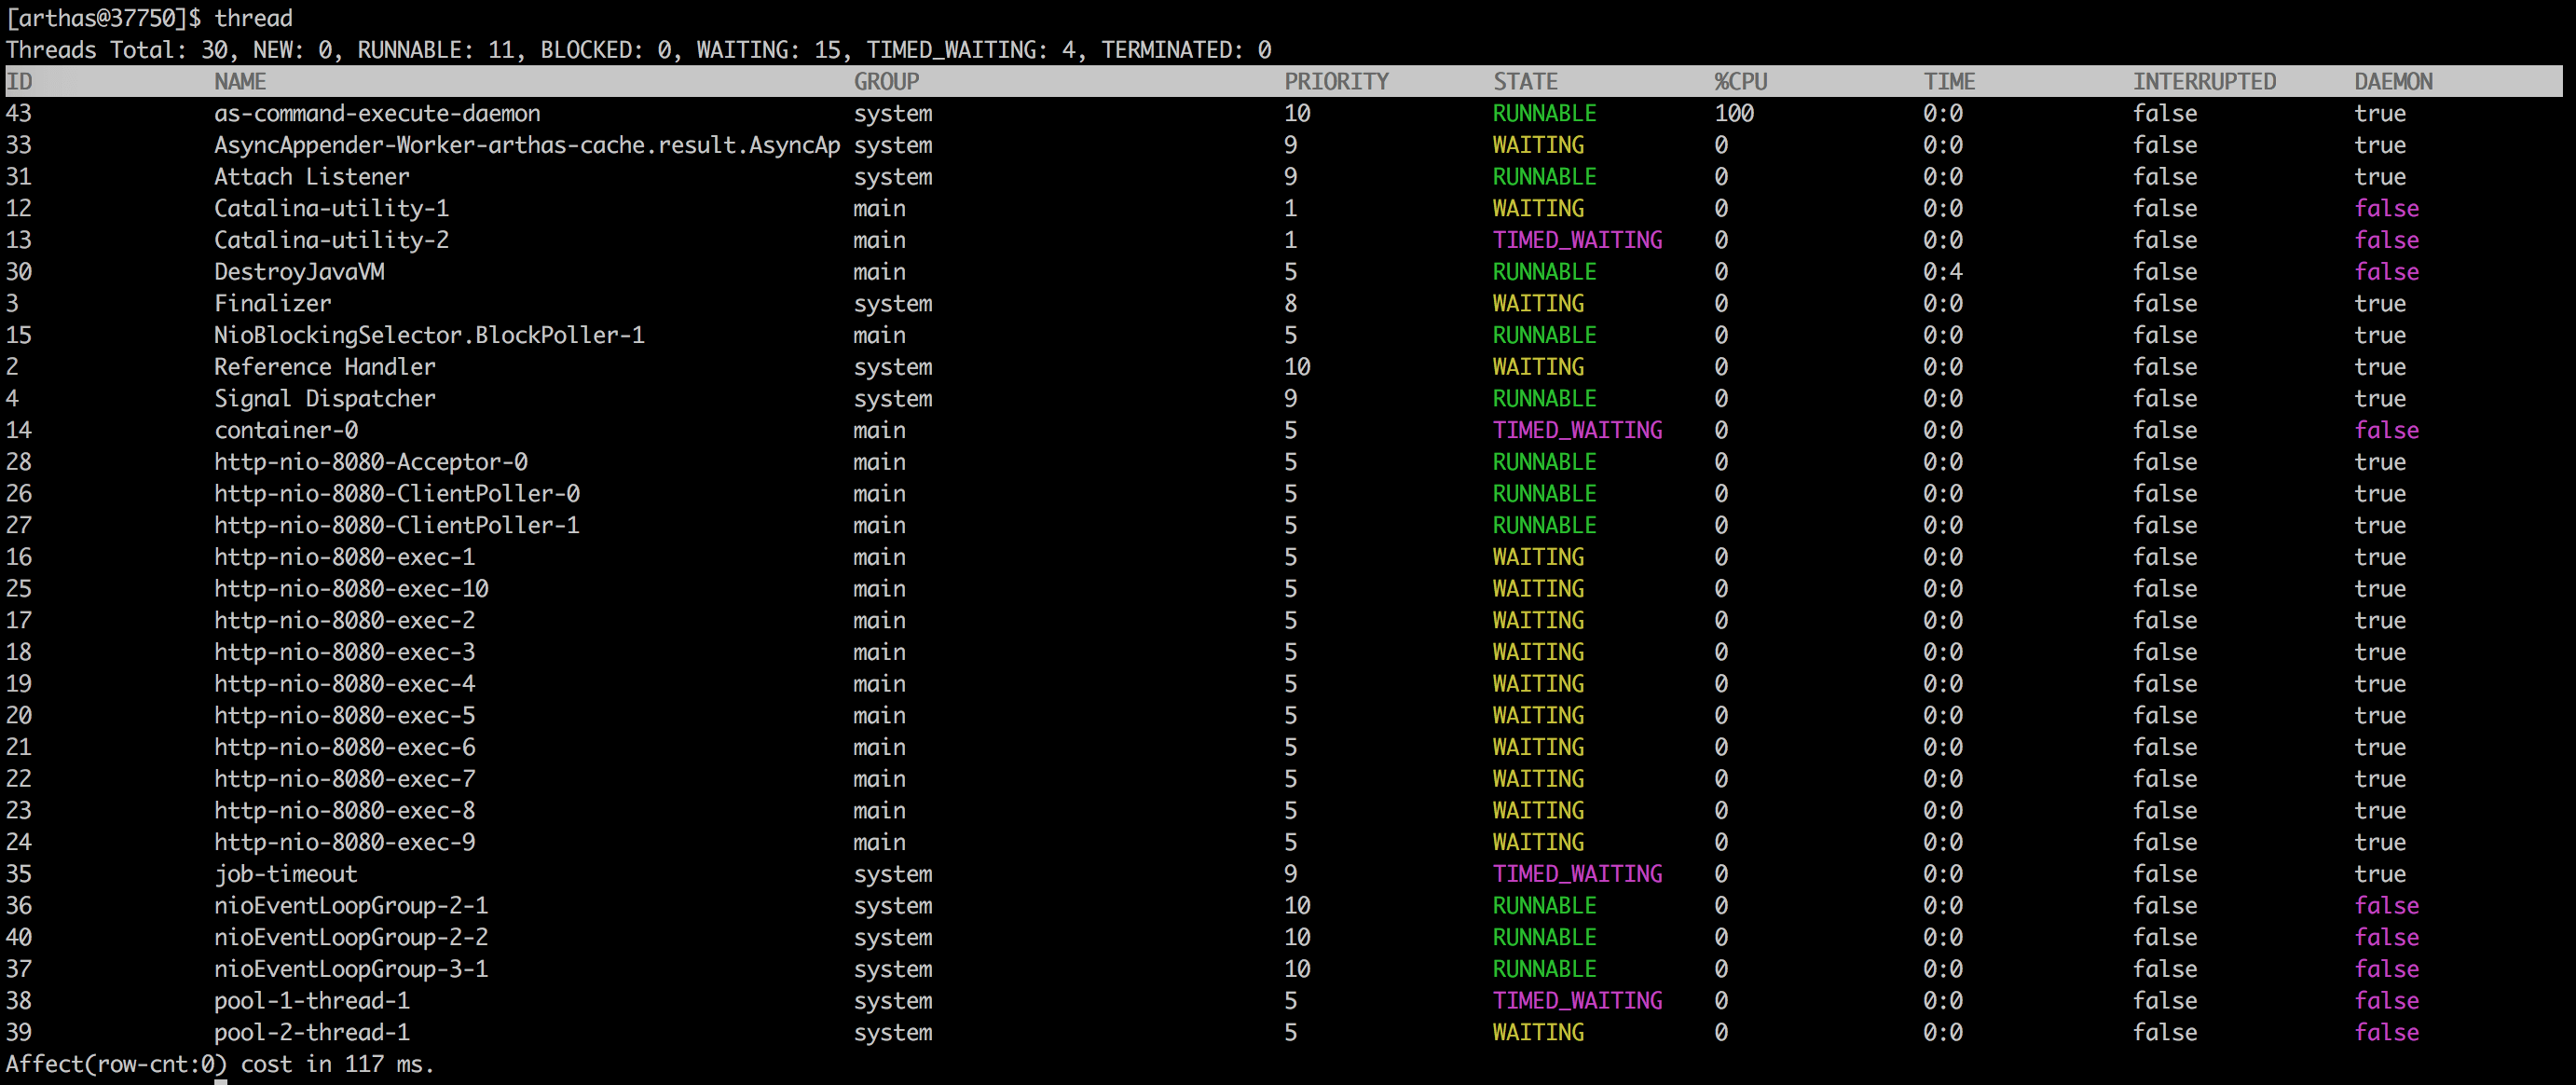Click the DestroyJavaVM thread name
2576x1085 pixels.
click(x=299, y=272)
